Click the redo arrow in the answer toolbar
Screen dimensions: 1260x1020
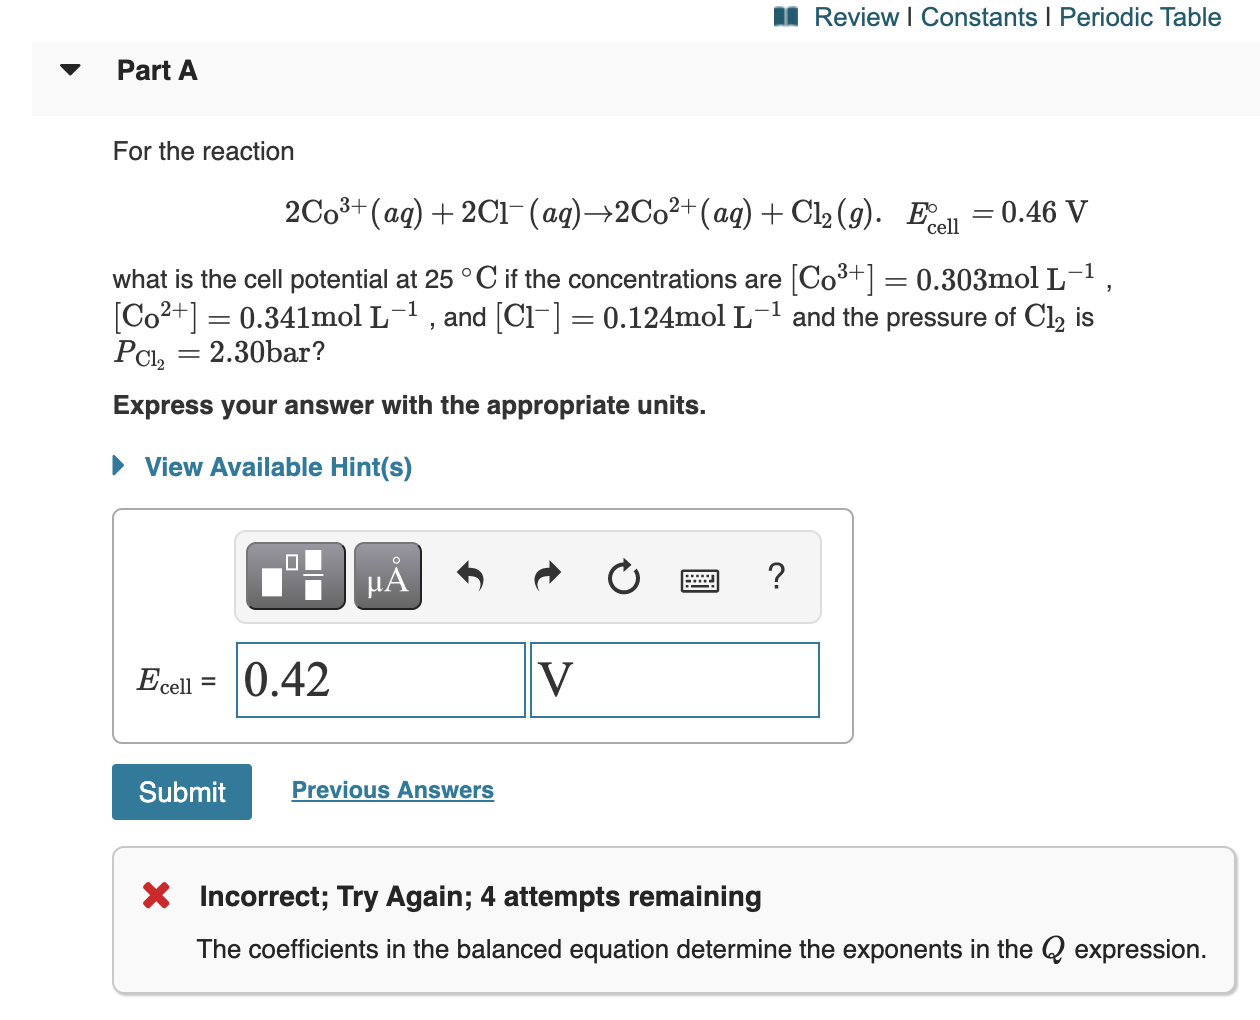point(546,576)
